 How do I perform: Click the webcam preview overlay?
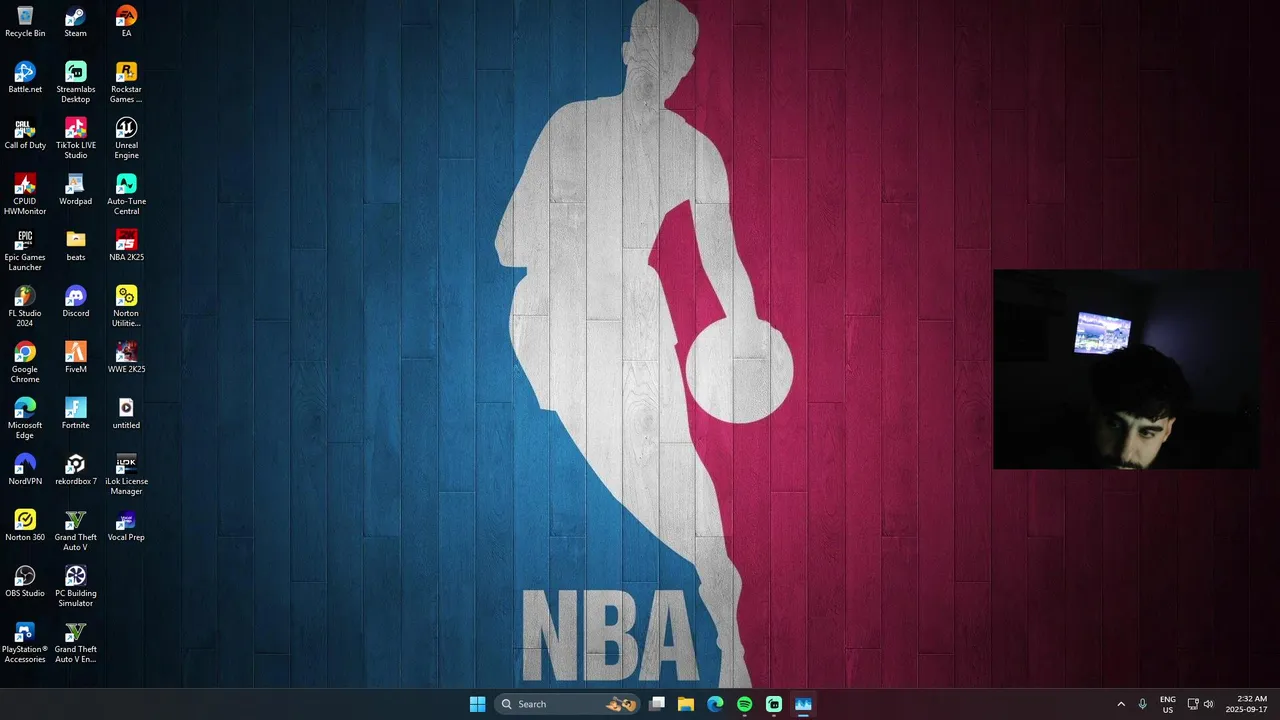[1126, 369]
